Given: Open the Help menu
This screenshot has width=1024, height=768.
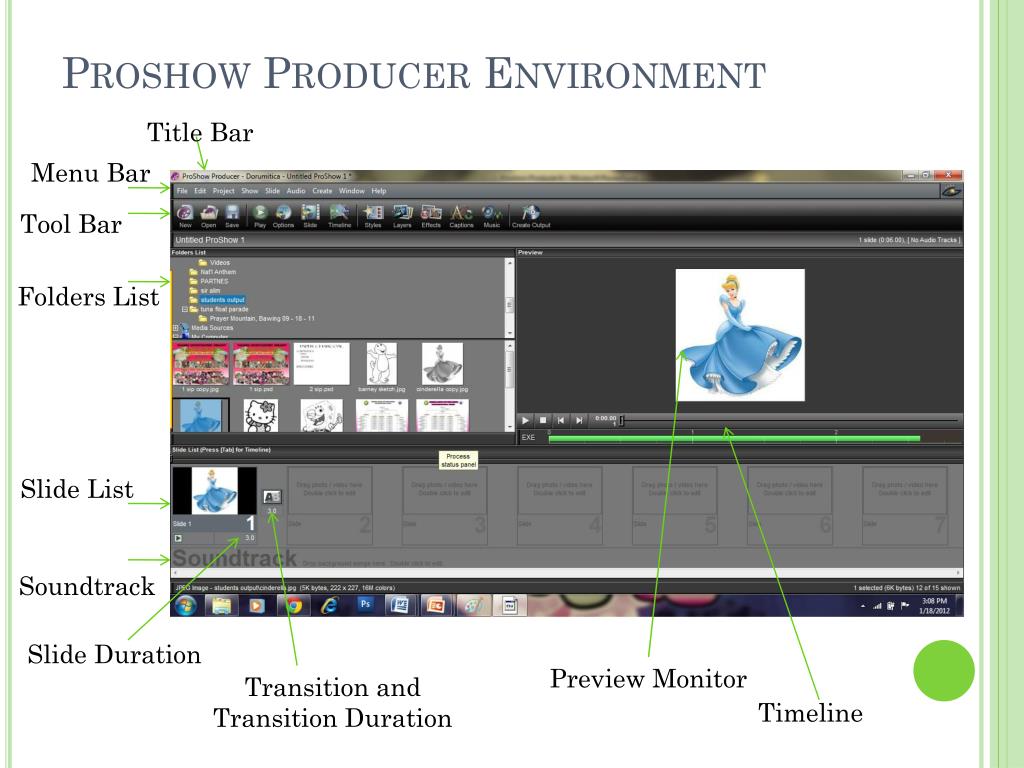Looking at the screenshot, I should click(x=379, y=191).
